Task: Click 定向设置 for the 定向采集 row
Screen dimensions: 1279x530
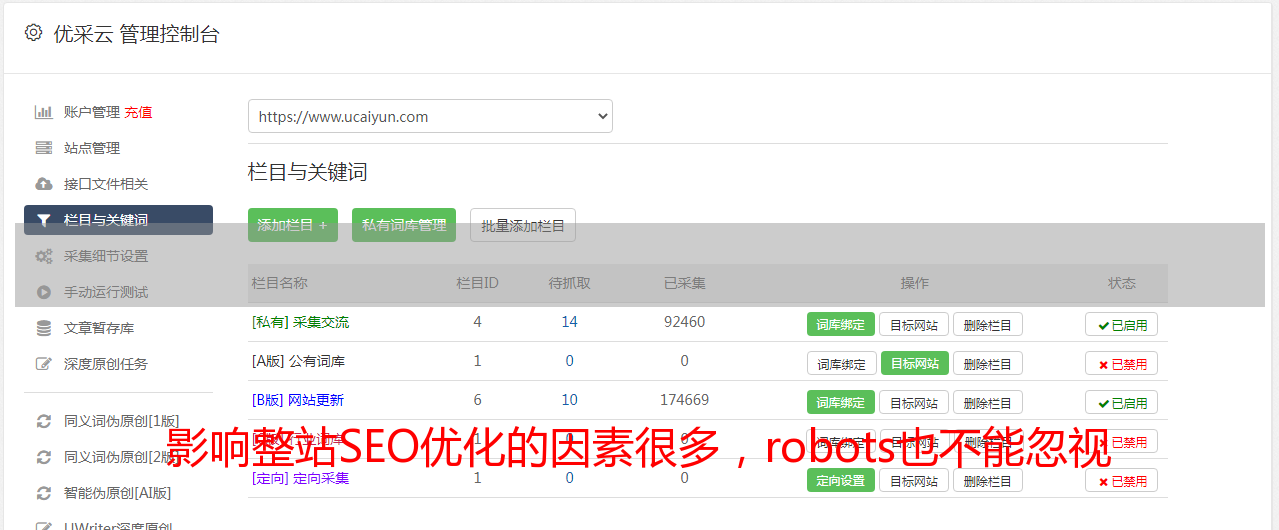Action: click(841, 480)
